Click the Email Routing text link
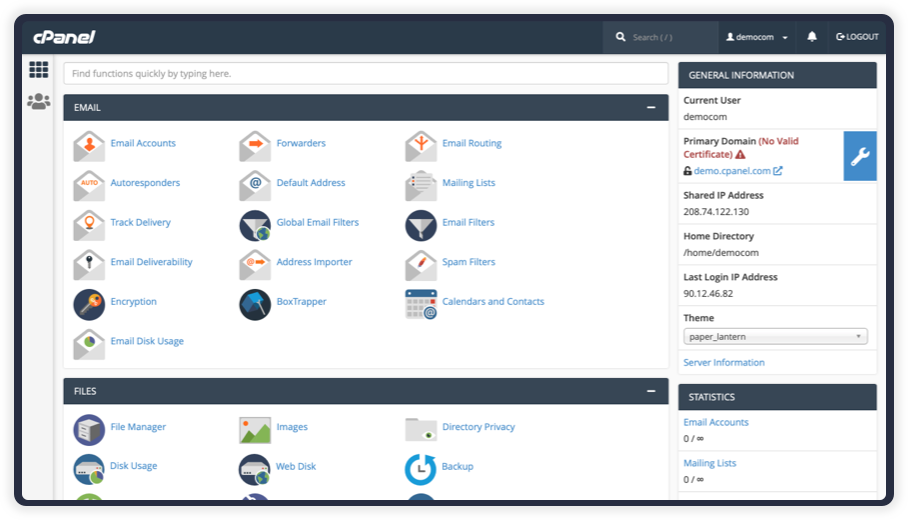This screenshot has height=520, width=908. pyautogui.click(x=472, y=143)
